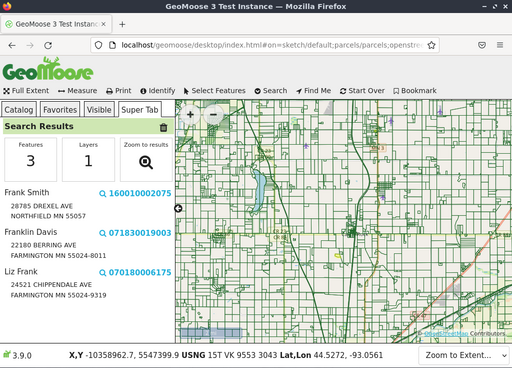Image resolution: width=512 pixels, height=368 pixels.
Task: Click the Features count box
Action: click(x=31, y=159)
